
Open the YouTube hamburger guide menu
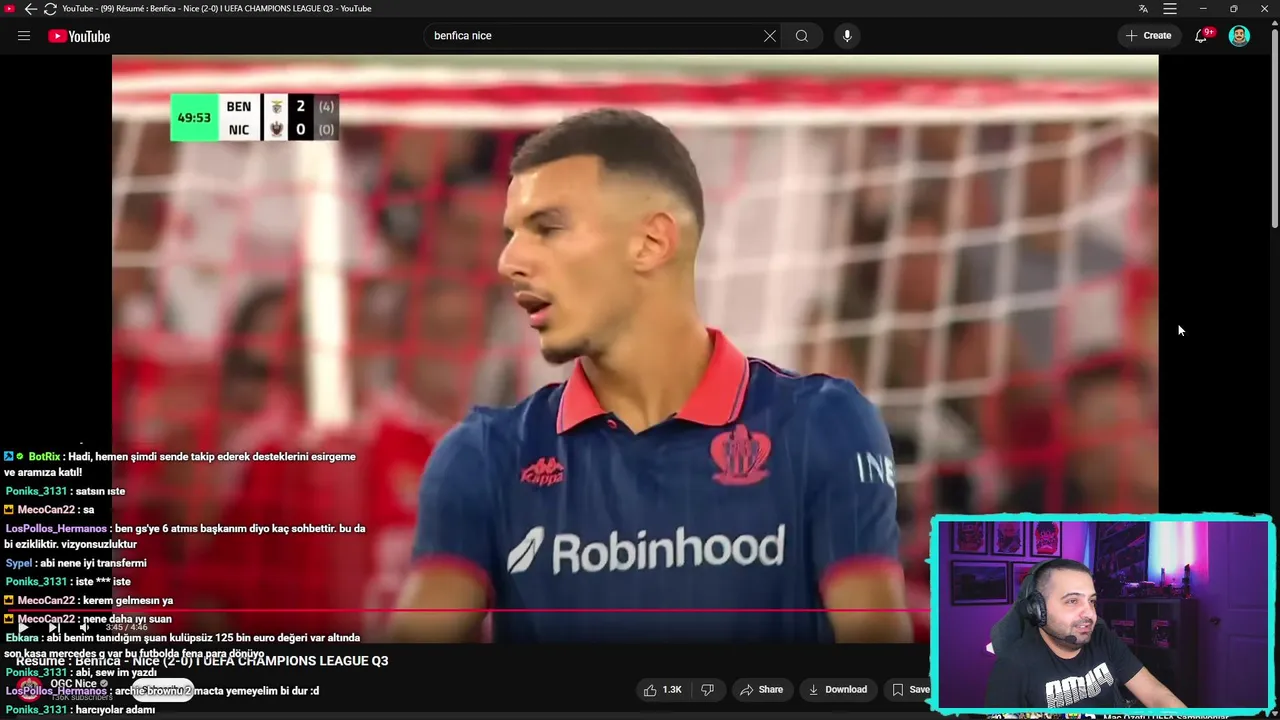24,36
